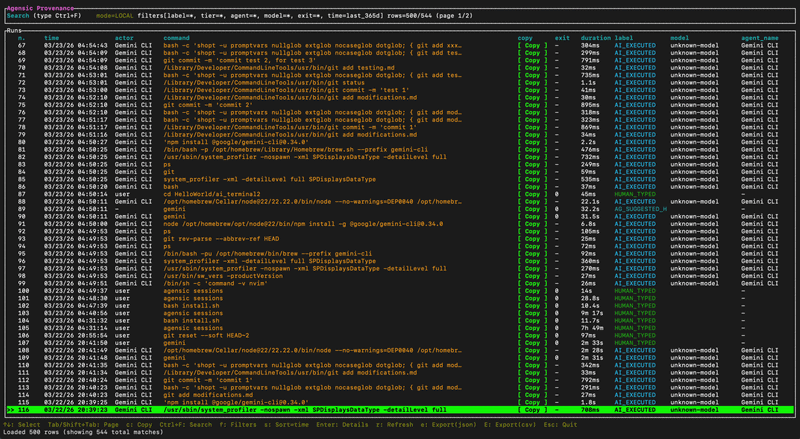This screenshot has height=439, width=800.
Task: Click the 'time' column header
Action: click(x=52, y=38)
